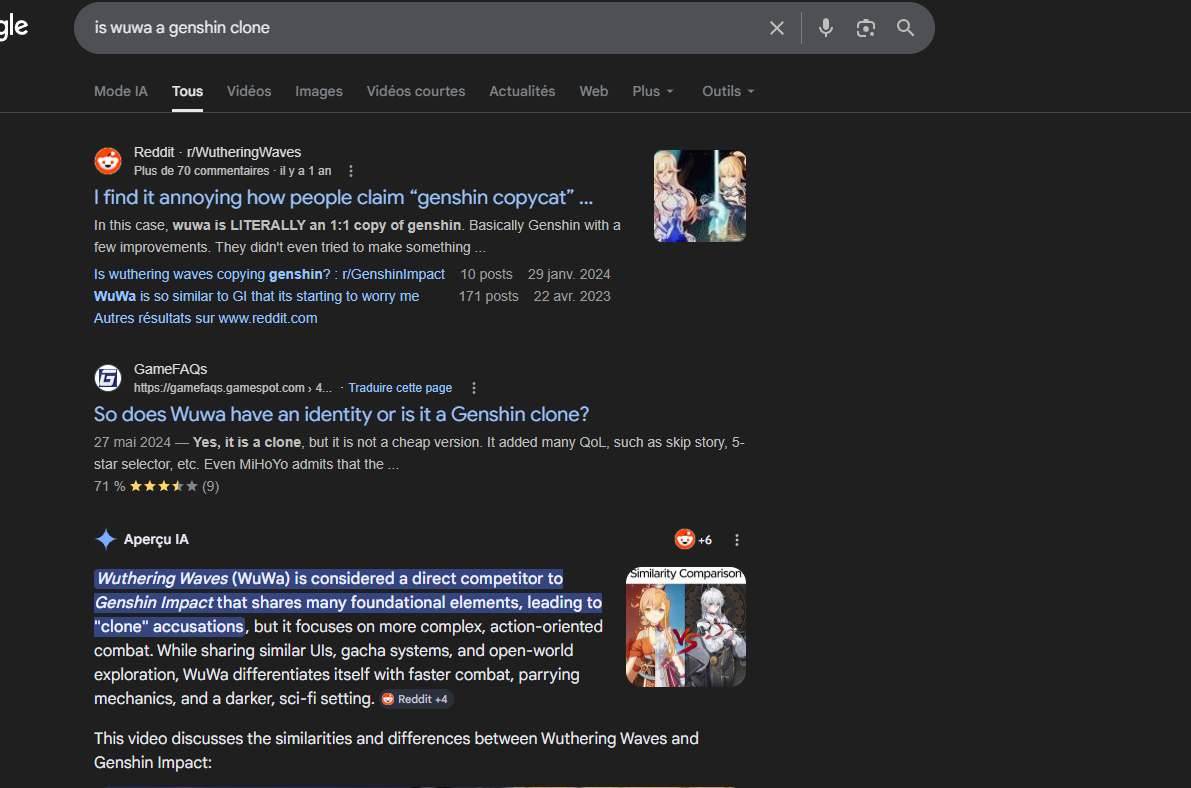Click Traduire cette page link
Screen dimensions: 1191x788
click(x=400, y=388)
